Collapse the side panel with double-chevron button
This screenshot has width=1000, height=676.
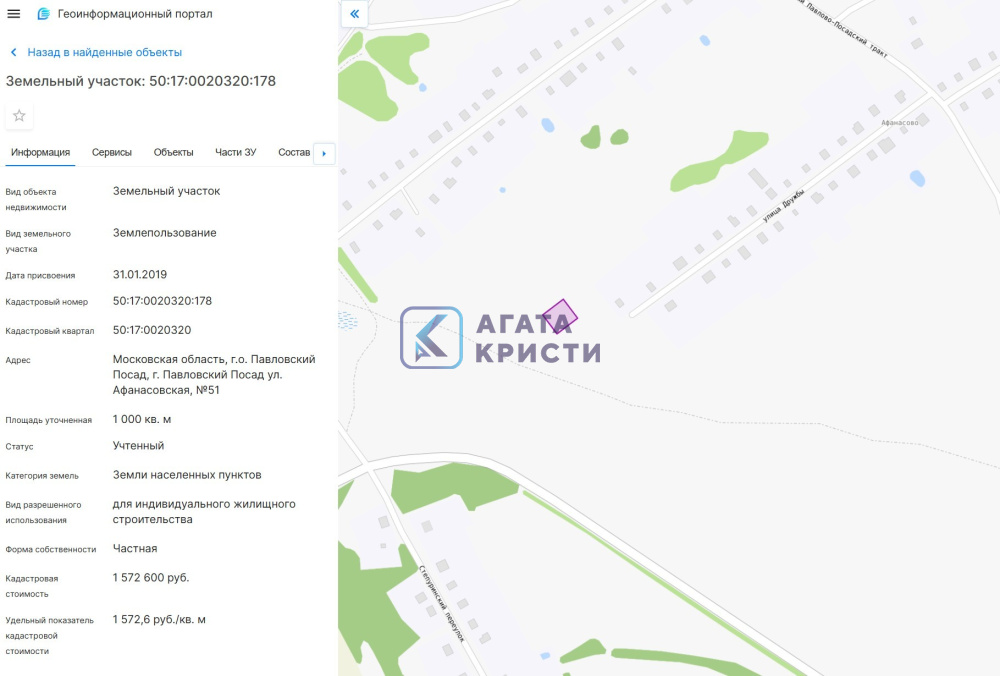pos(355,14)
